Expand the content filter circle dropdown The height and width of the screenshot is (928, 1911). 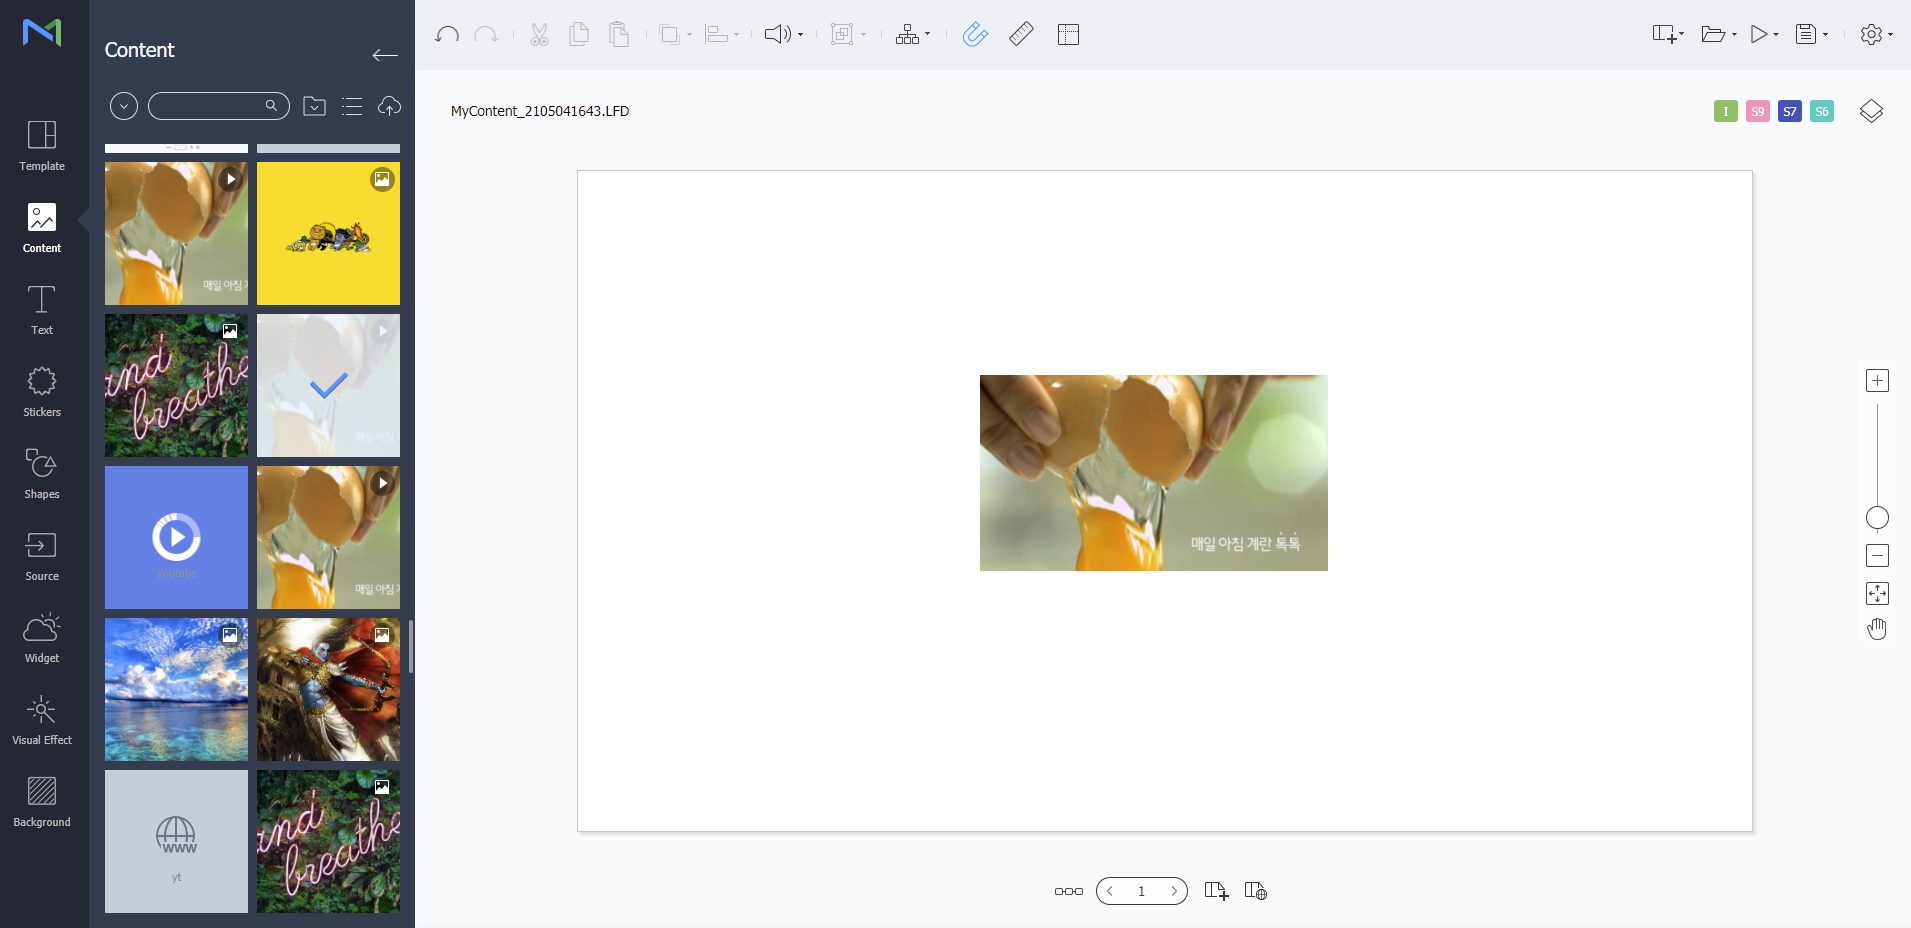point(124,106)
